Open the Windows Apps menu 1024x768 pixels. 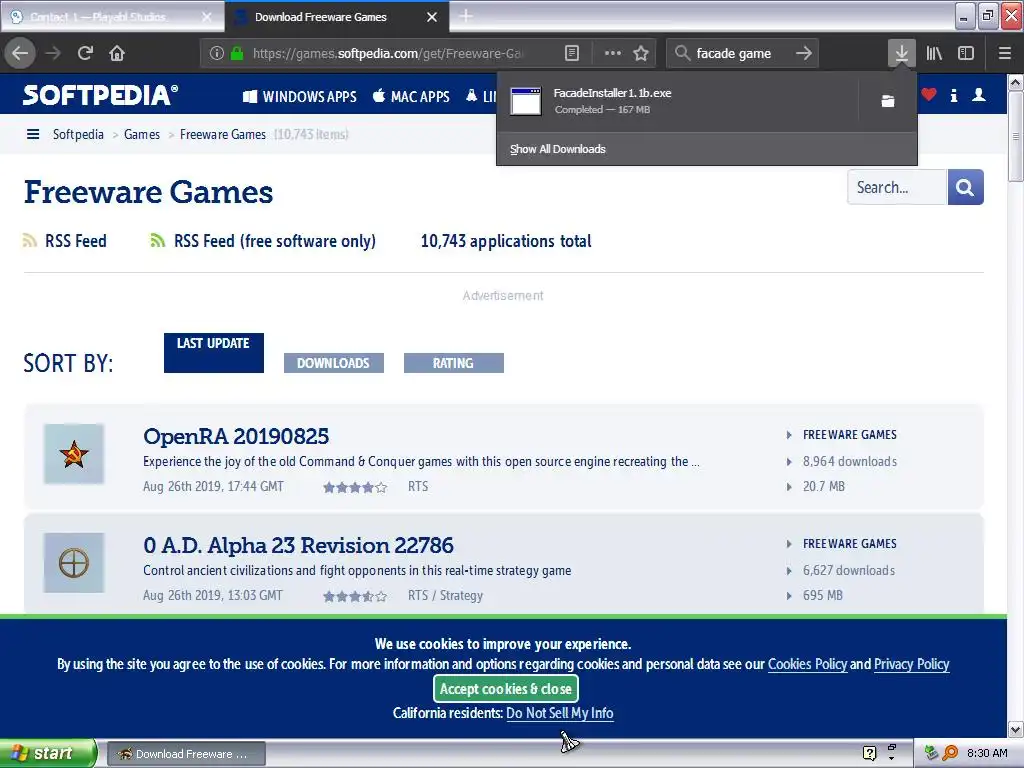tap(300, 97)
